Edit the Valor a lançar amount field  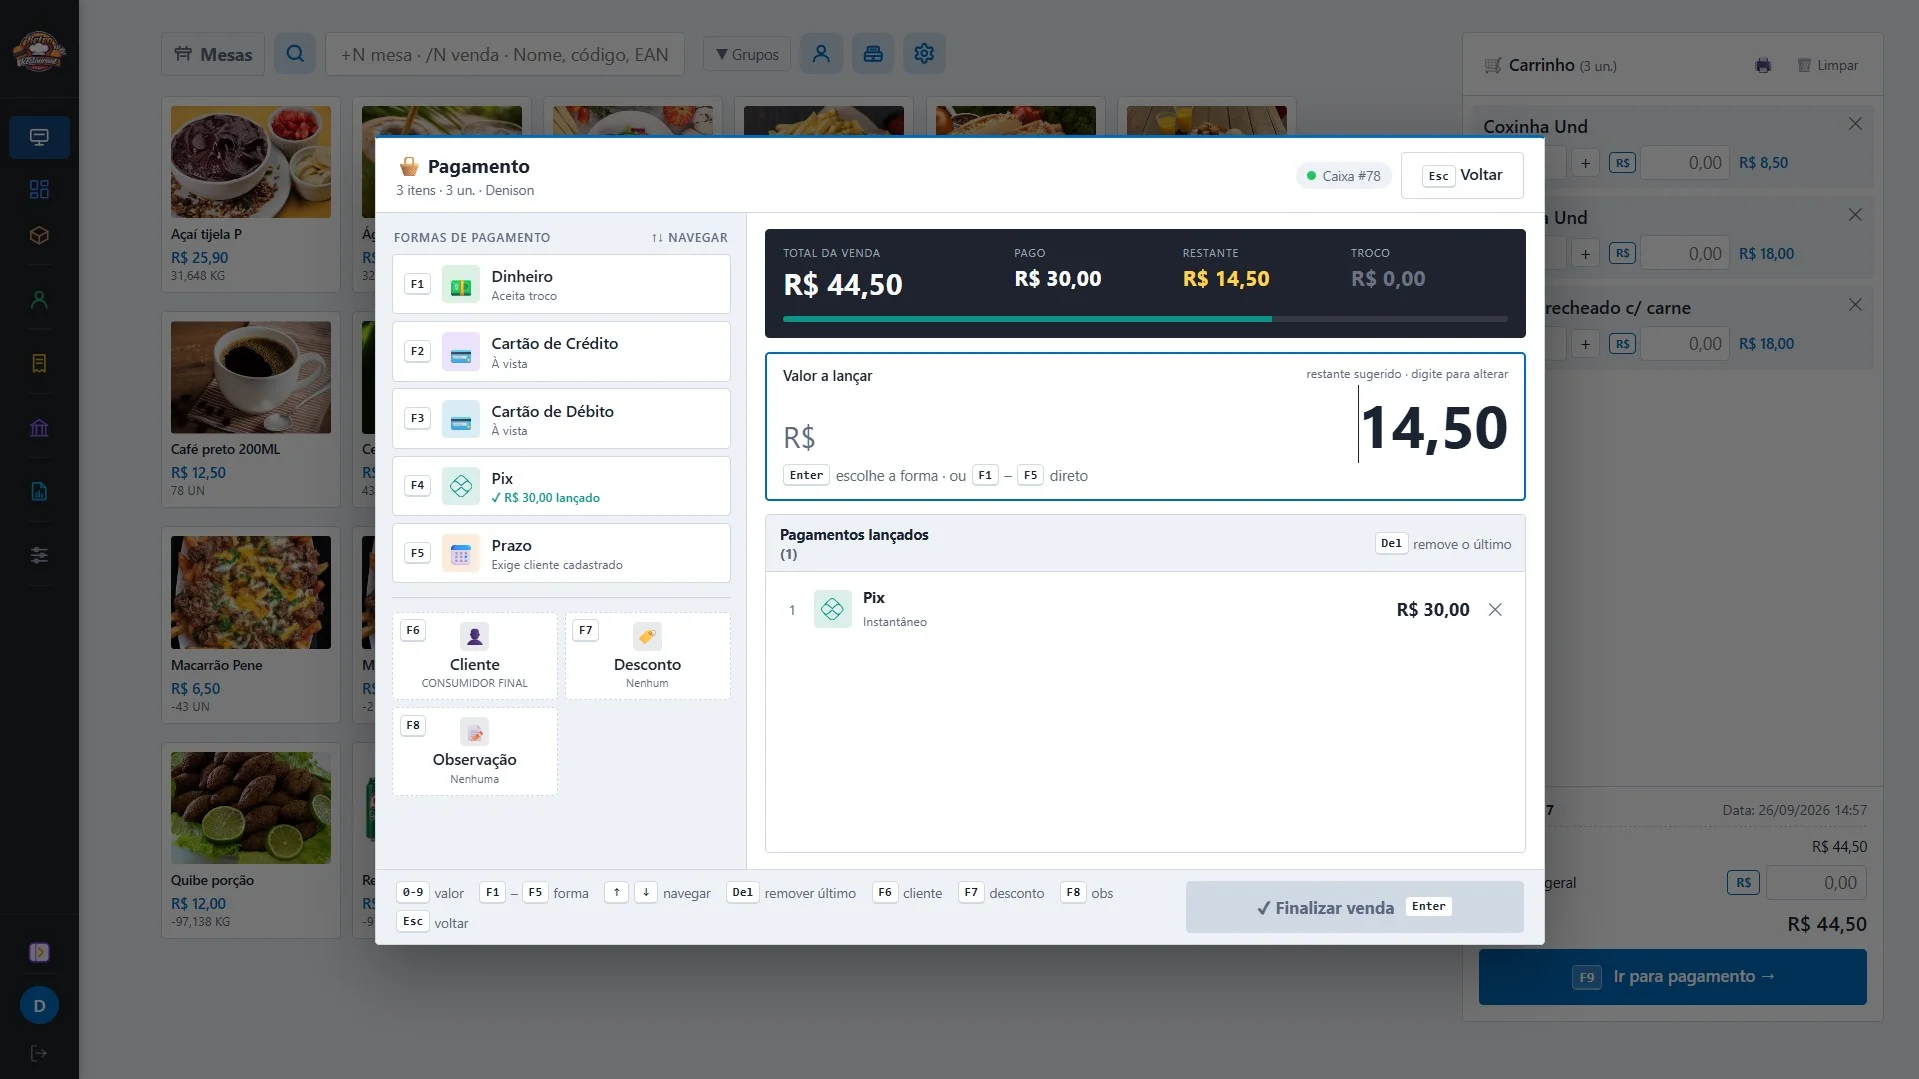1145,426
